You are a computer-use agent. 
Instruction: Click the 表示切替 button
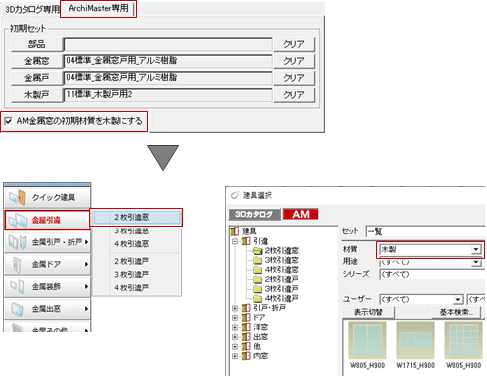(x=368, y=312)
